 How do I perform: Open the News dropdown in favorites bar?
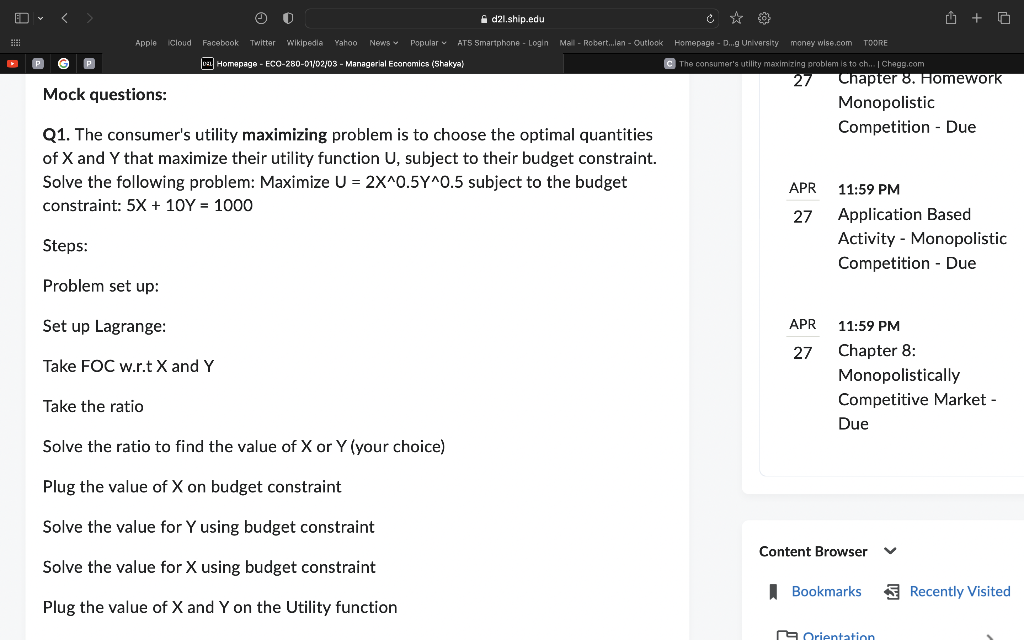click(383, 43)
